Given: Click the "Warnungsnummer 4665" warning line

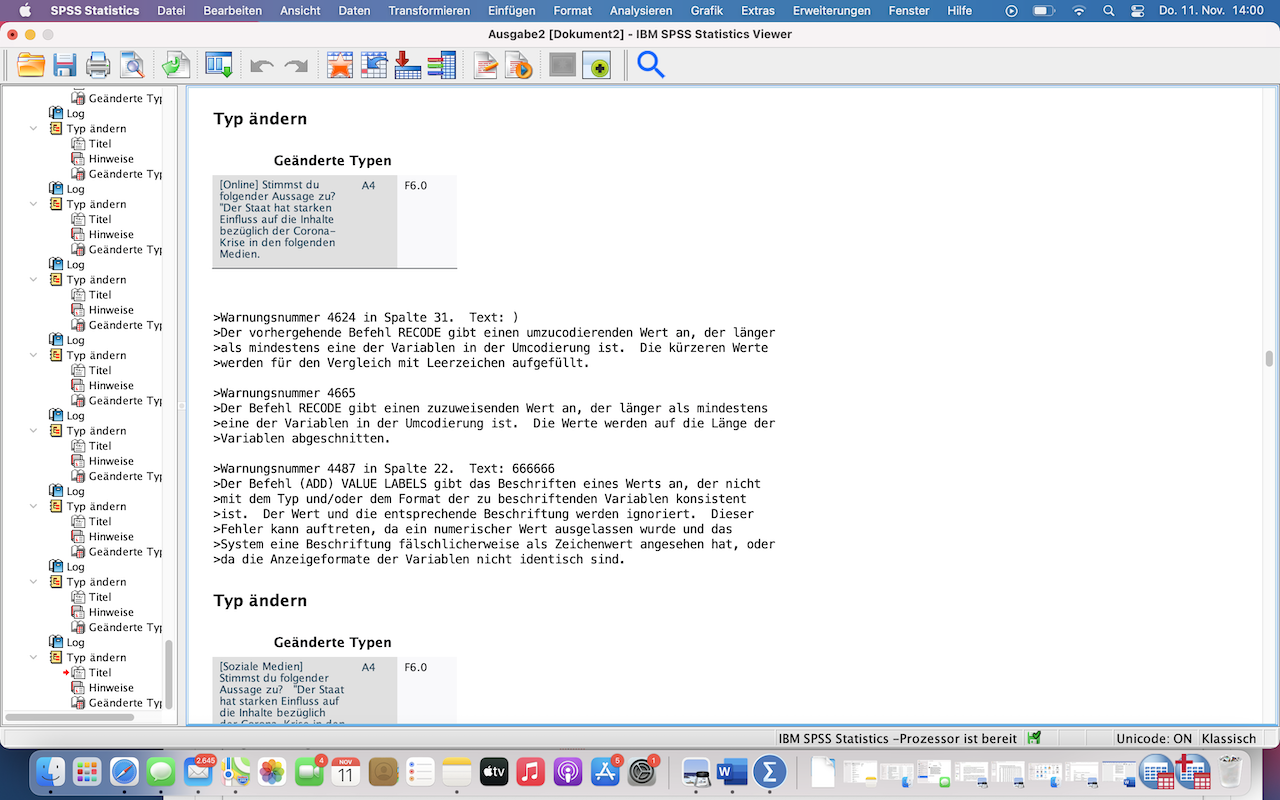Looking at the screenshot, I should coord(284,393).
